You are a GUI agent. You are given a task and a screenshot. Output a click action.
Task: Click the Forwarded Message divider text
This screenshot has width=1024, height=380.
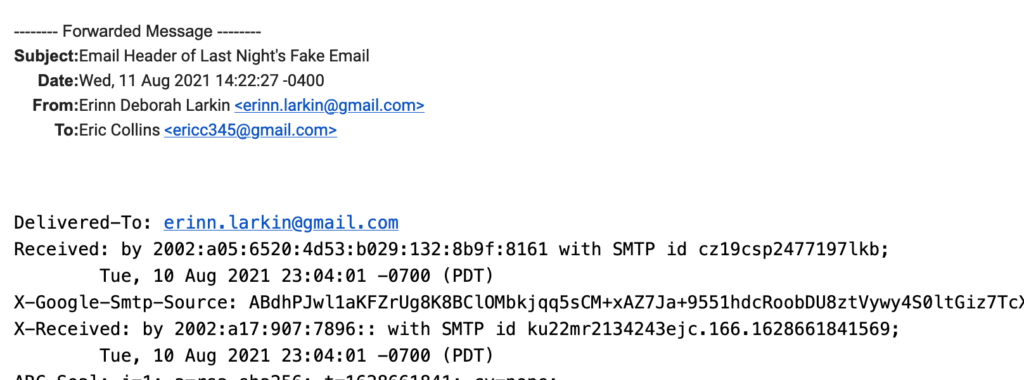138,31
